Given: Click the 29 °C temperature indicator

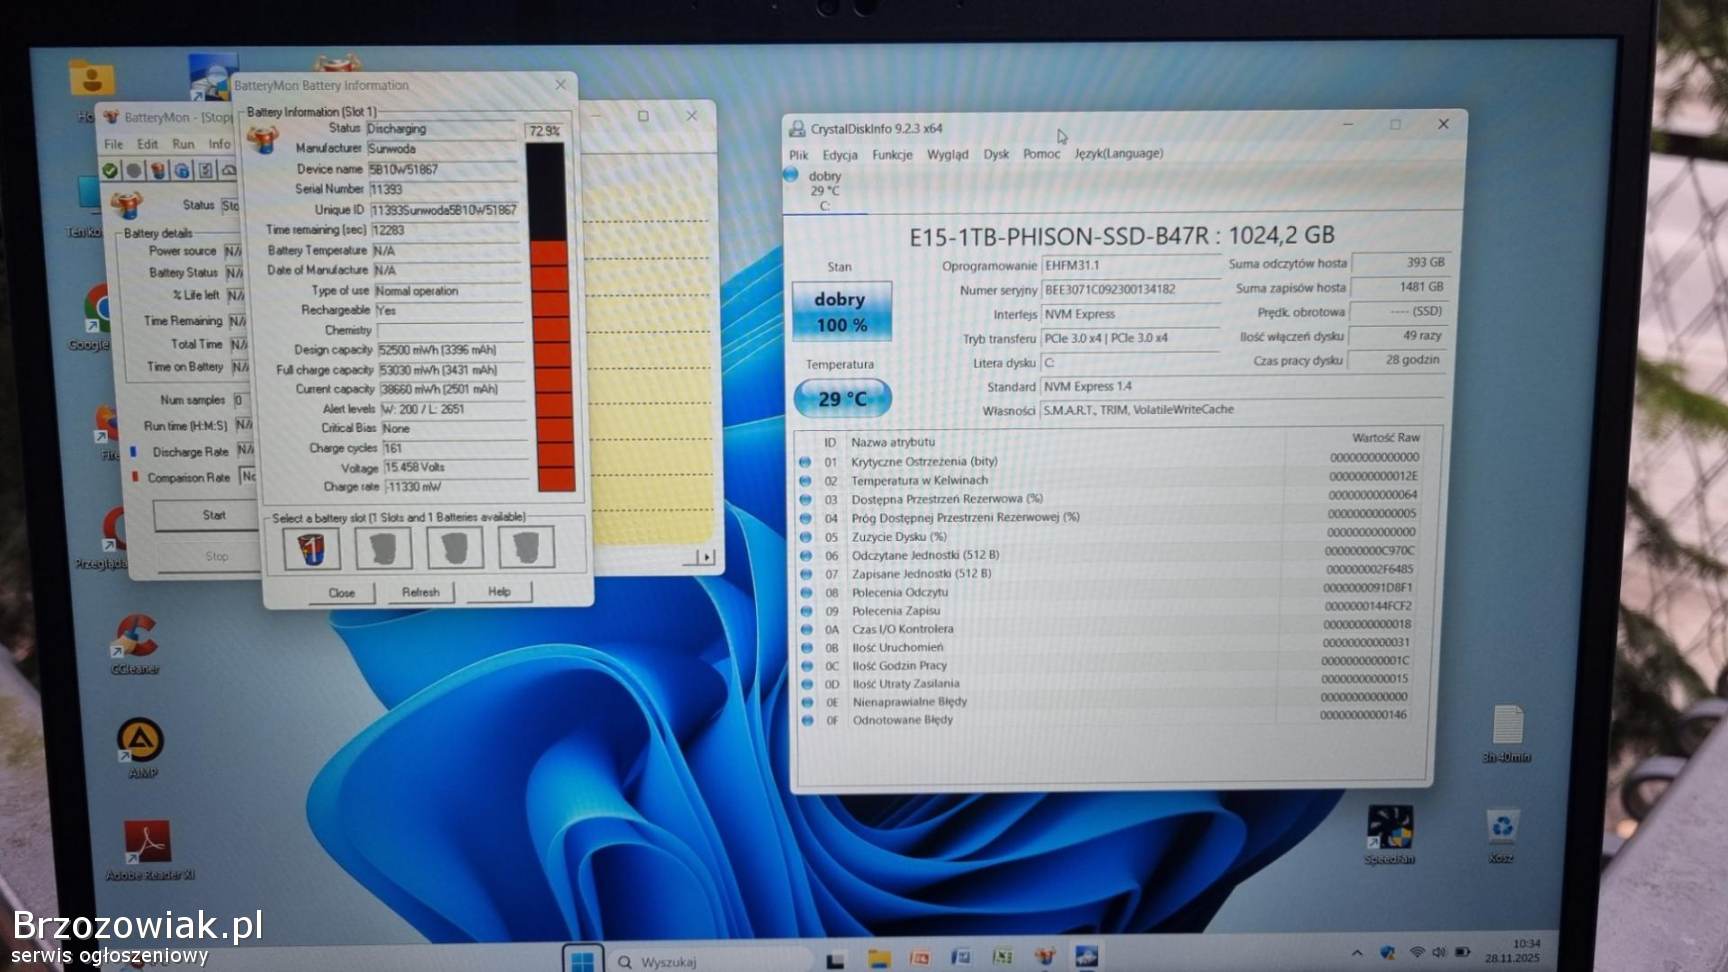Looking at the screenshot, I should [842, 399].
